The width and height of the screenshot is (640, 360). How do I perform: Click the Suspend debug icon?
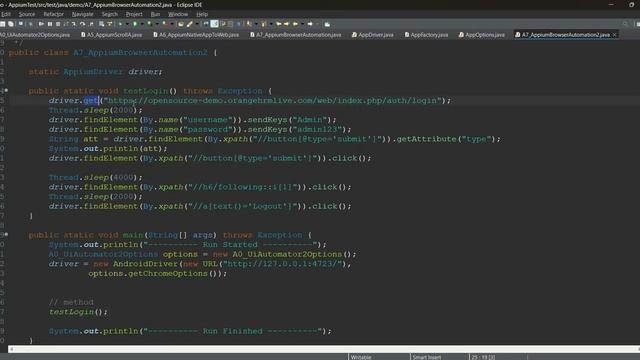[50, 24]
